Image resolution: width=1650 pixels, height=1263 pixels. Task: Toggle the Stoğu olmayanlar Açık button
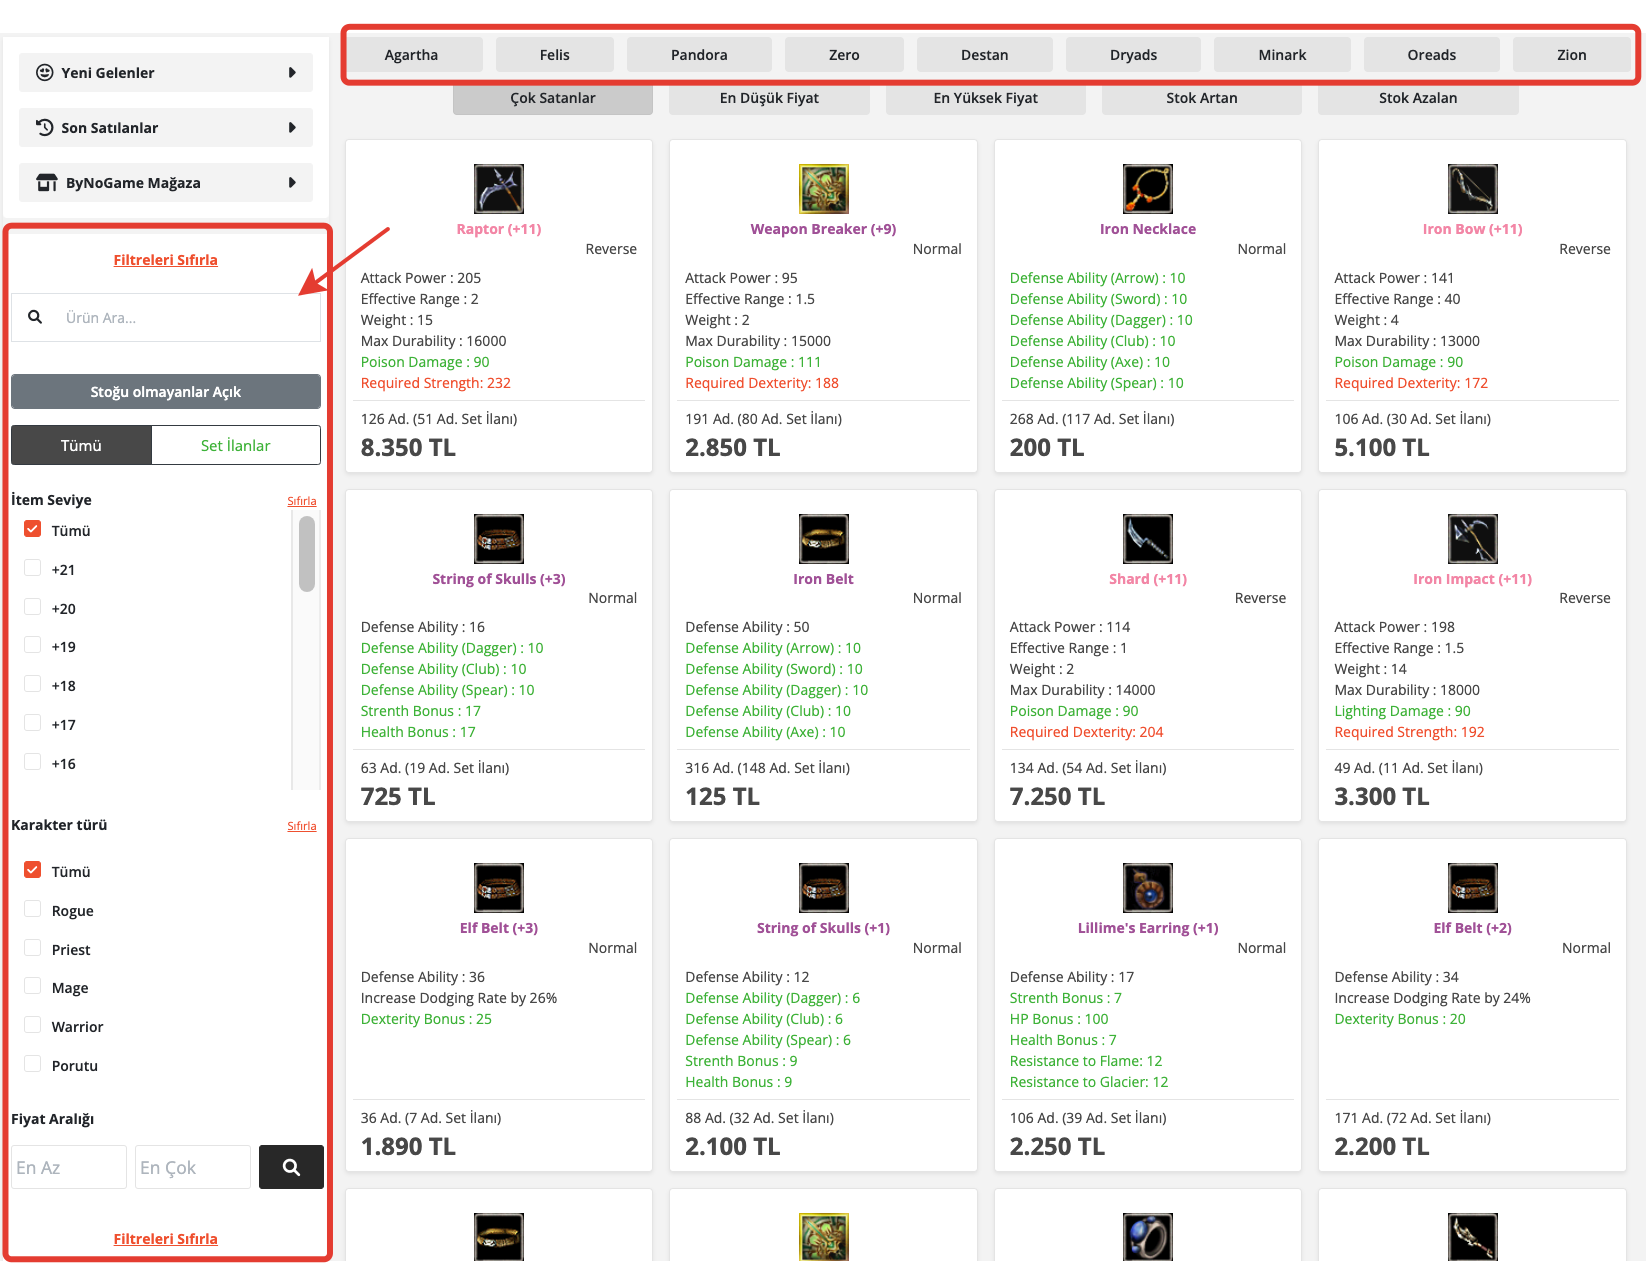point(166,392)
